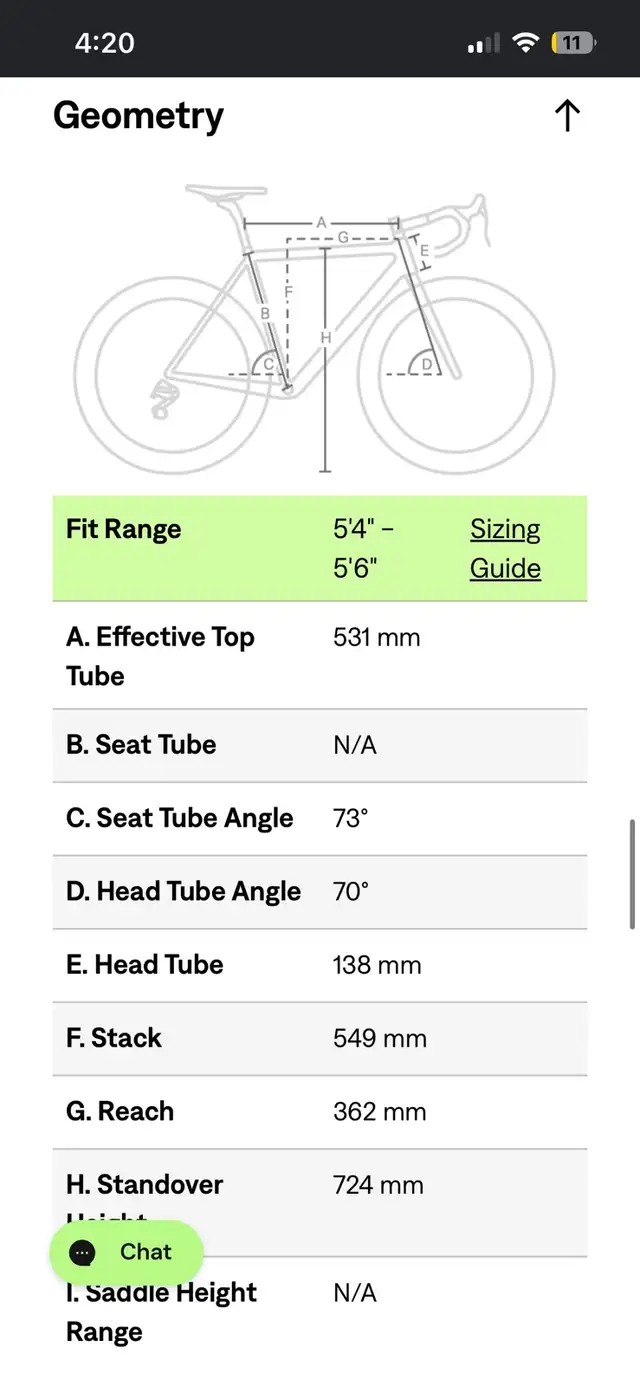
Task: Collapse Geometry section with the up arrow
Action: pos(567,116)
